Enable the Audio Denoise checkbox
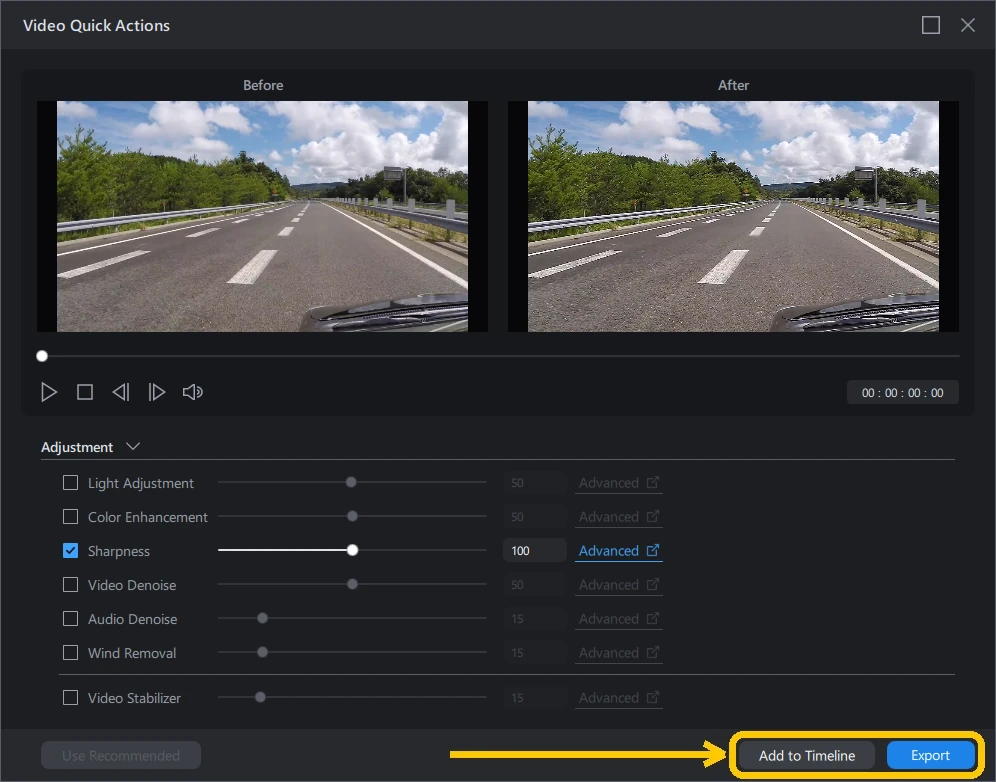Viewport: 996px width, 782px height. [71, 619]
